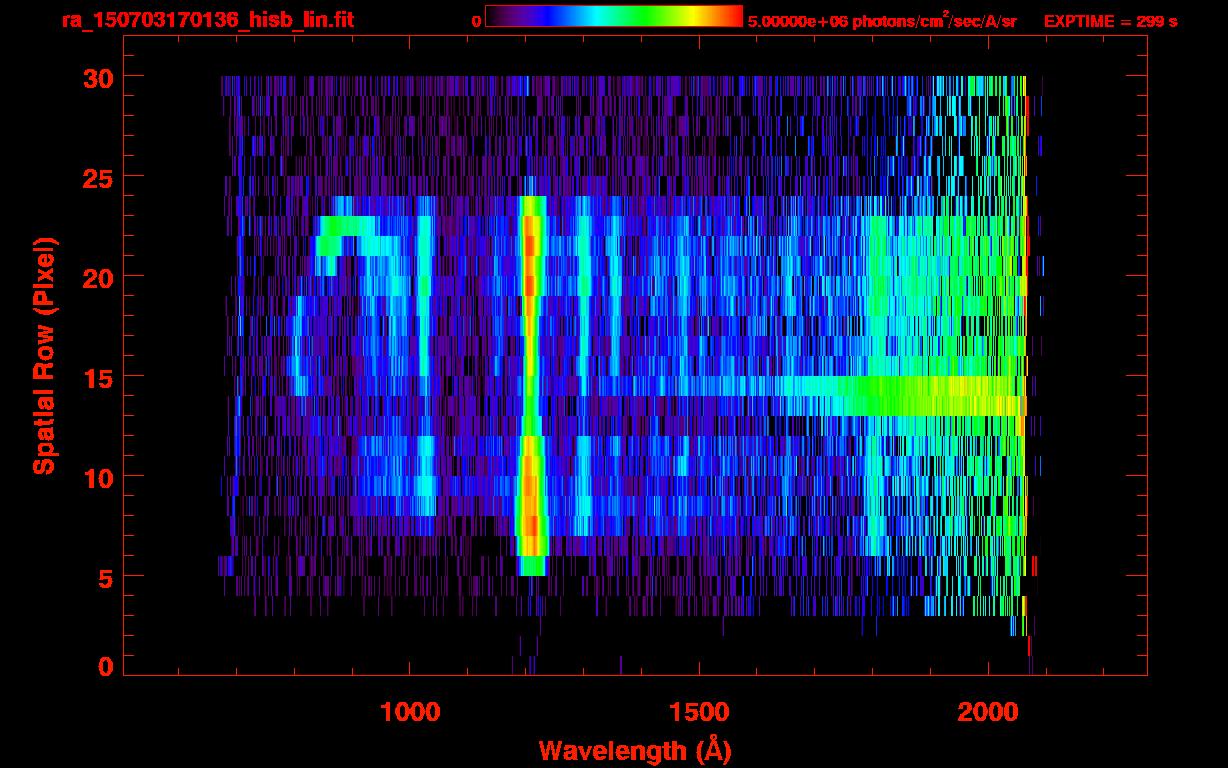Click the color bar minimum label 0
The height and width of the screenshot is (768, 1228).
(476, 21)
